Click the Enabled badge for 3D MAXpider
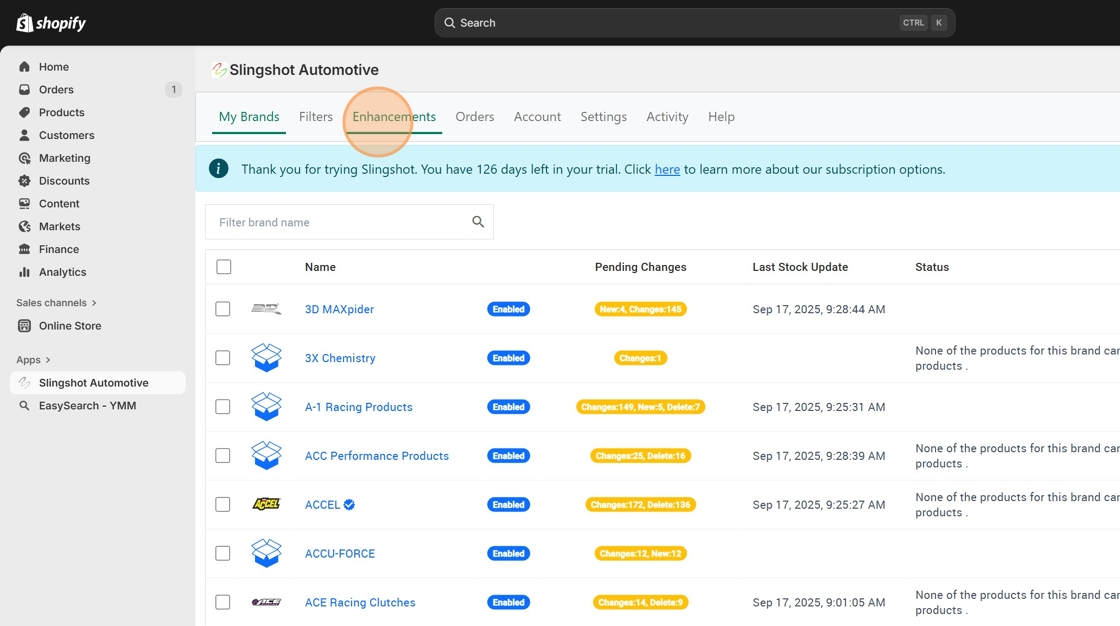This screenshot has width=1120, height=626. point(509,309)
